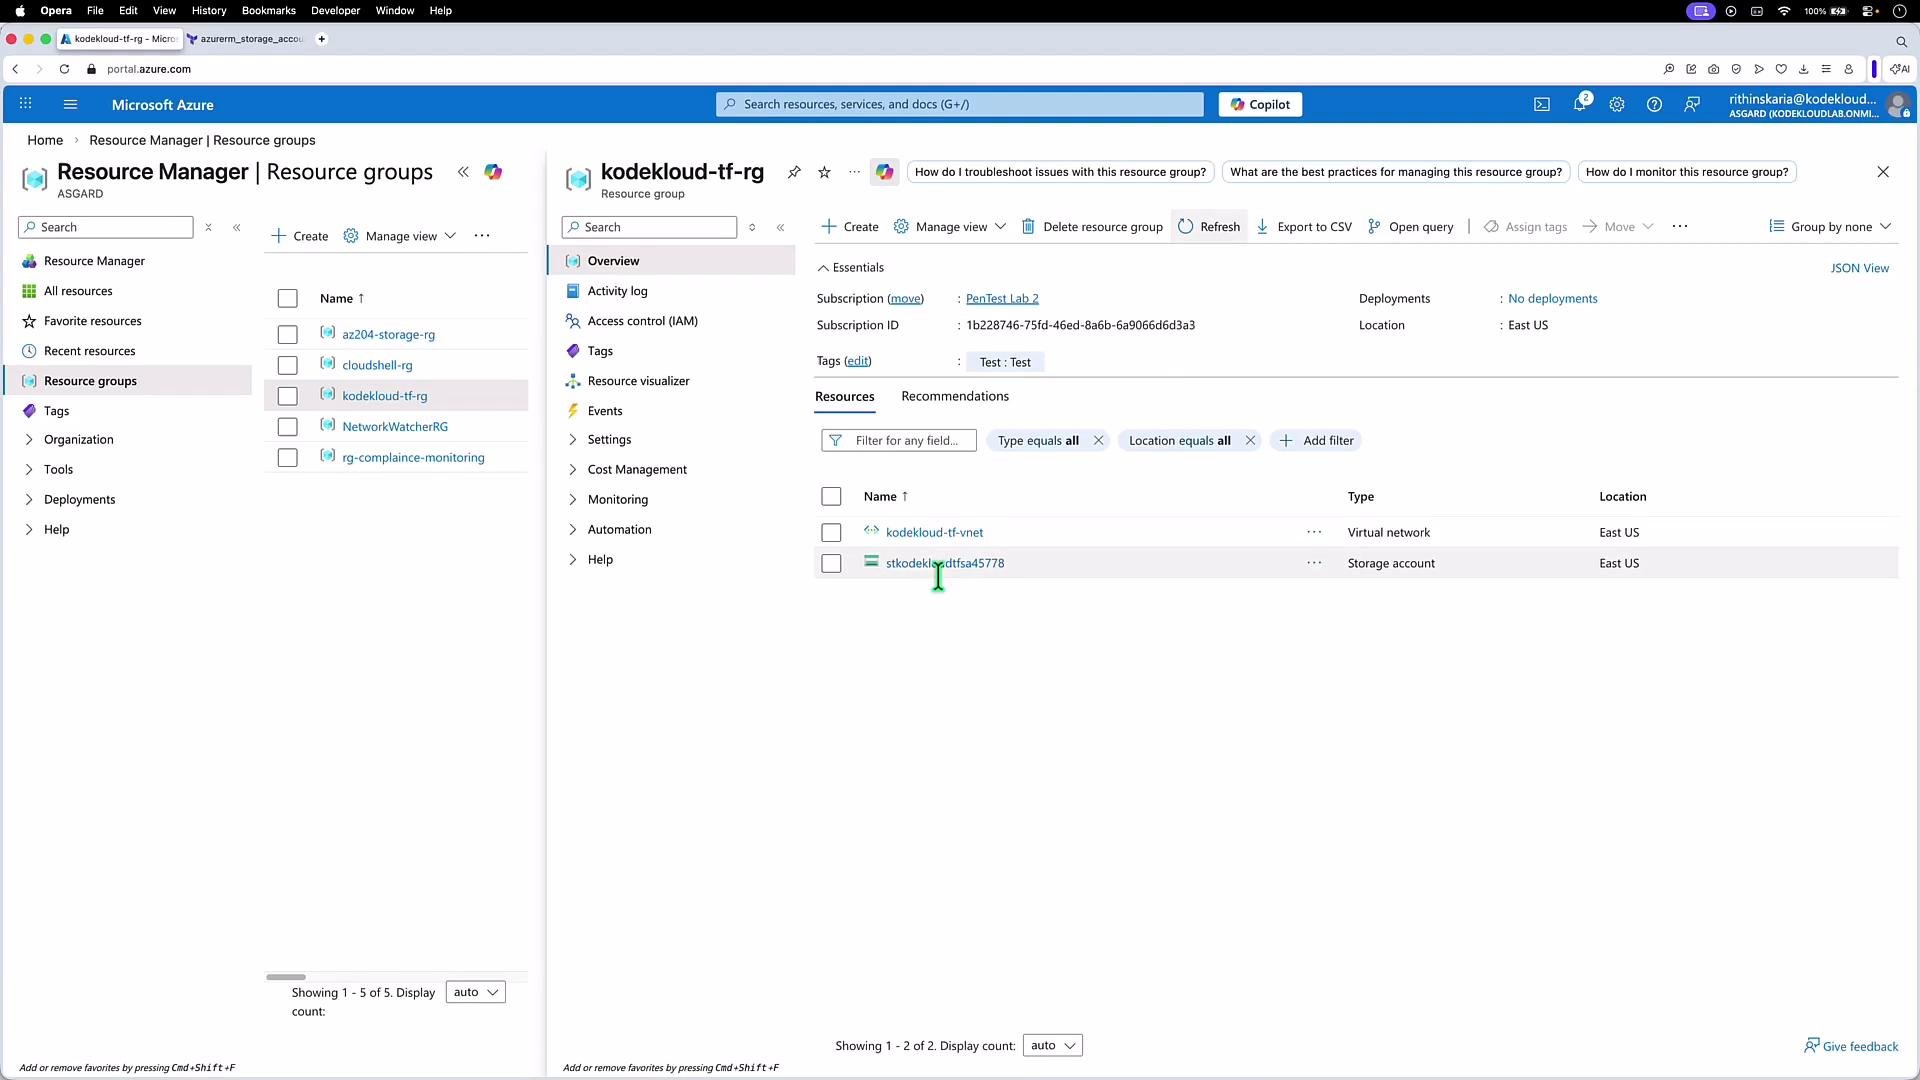Expand Cost Management section

572,469
